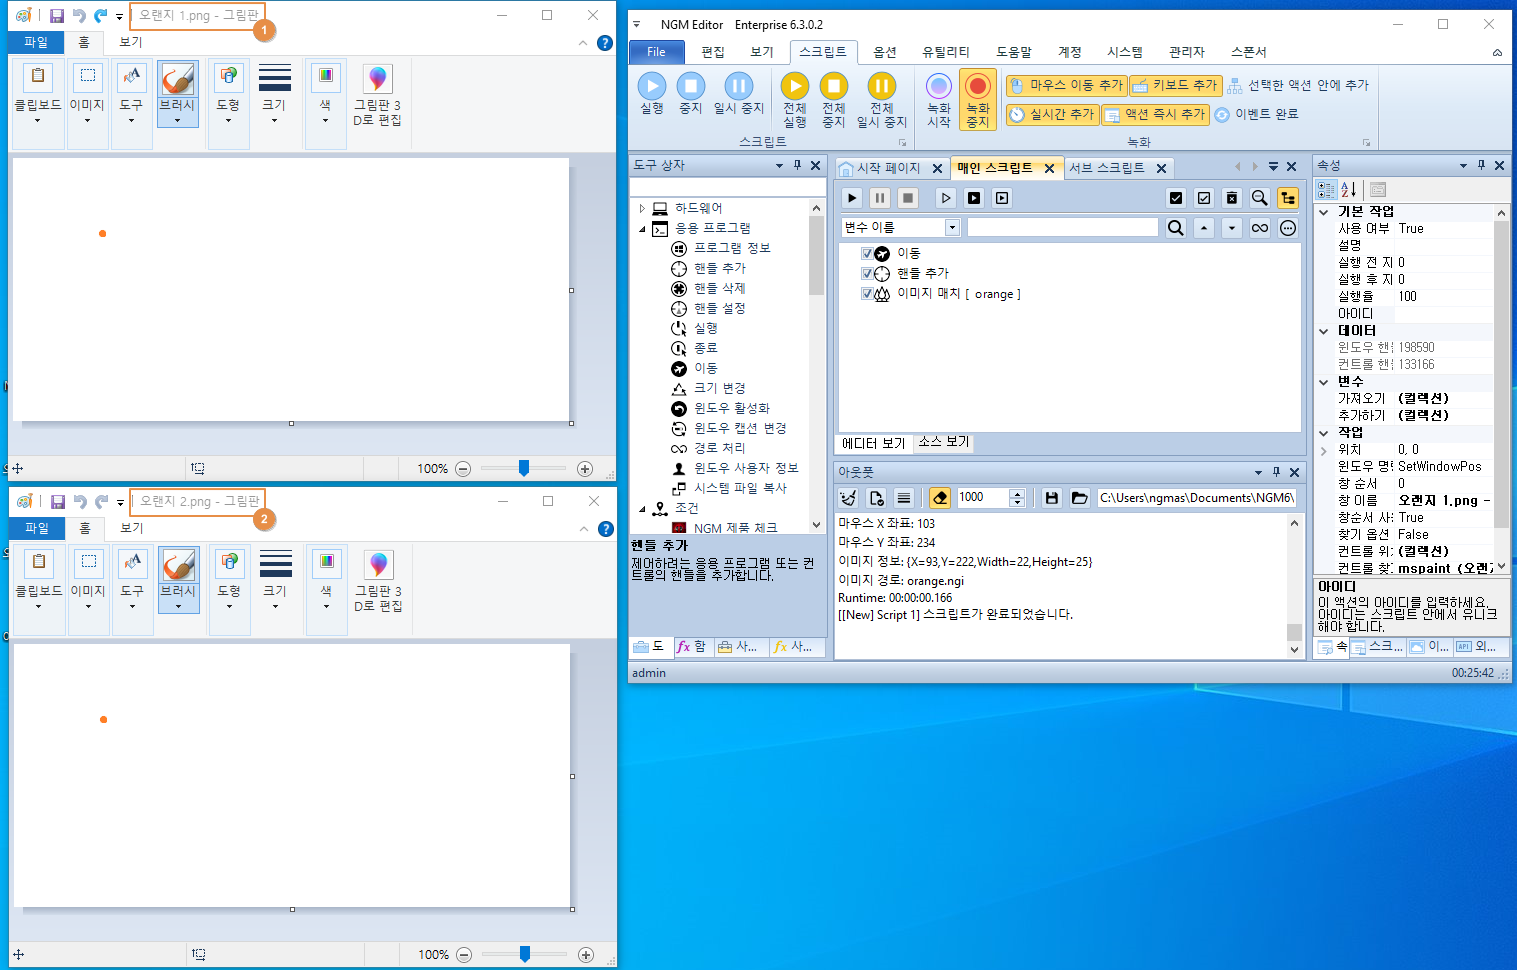The width and height of the screenshot is (1517, 970).
Task: Click the pause button in script editor toolbar
Action: coord(880,198)
